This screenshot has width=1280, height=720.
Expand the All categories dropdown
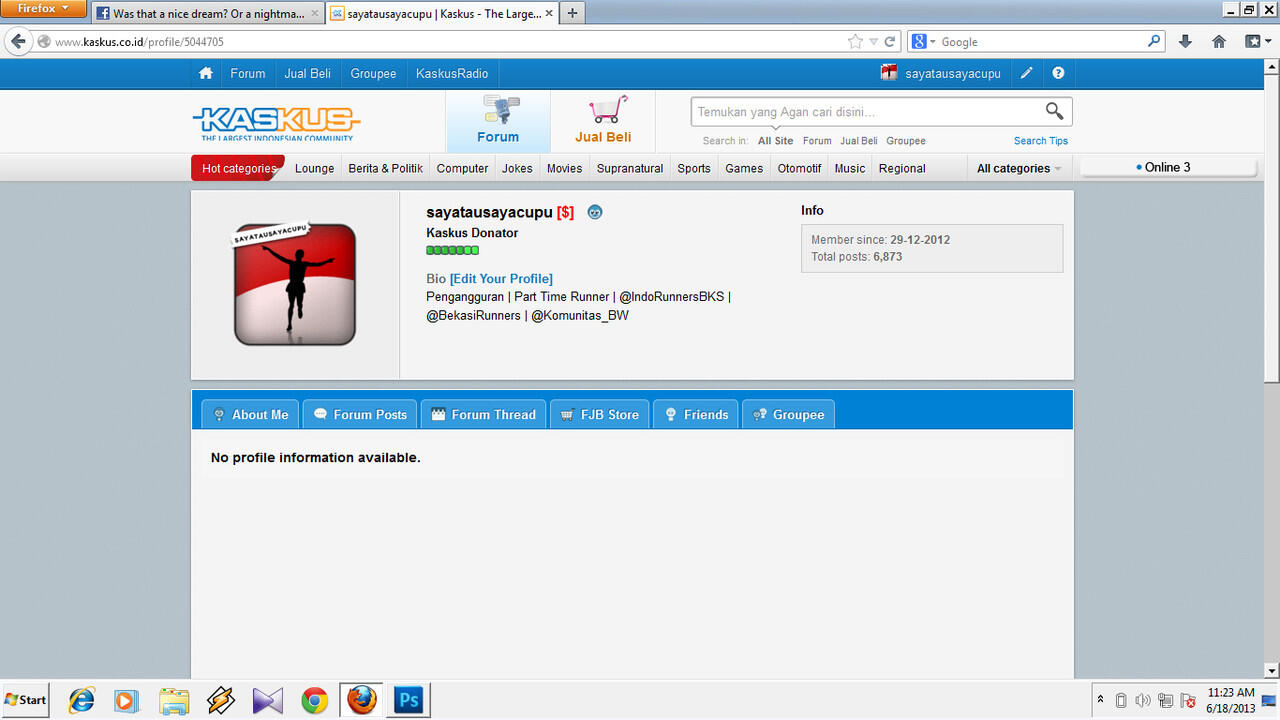point(1019,168)
